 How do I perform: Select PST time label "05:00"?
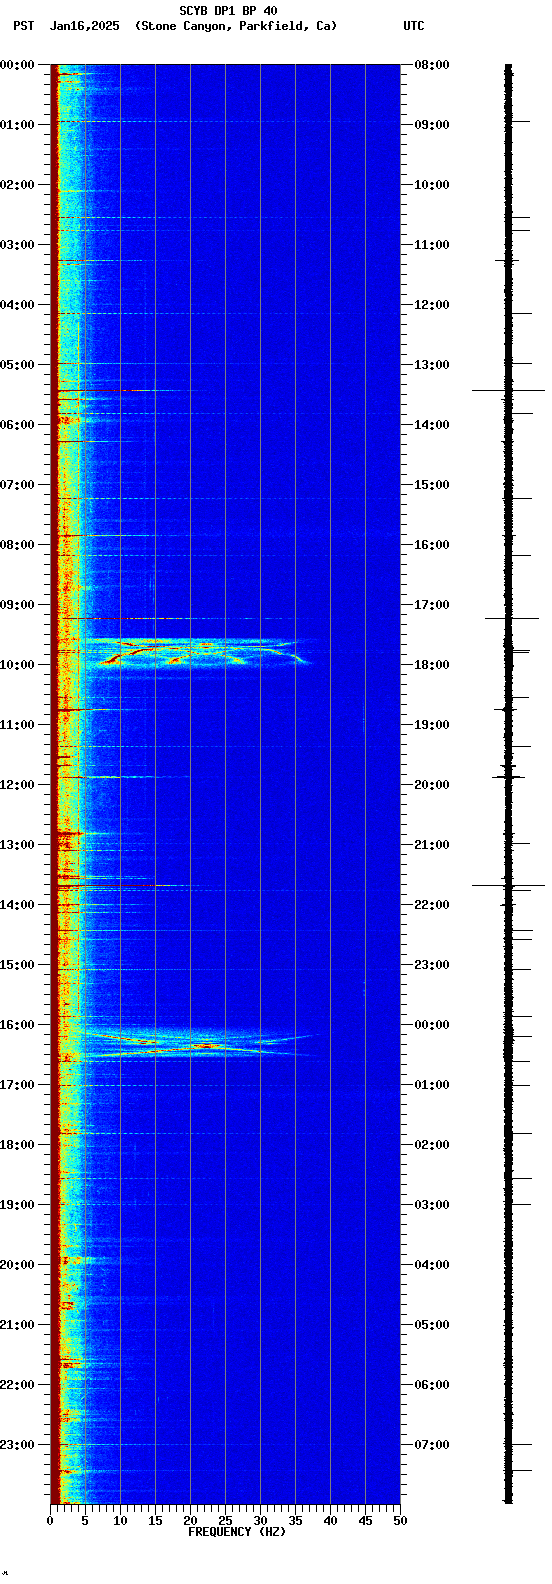pos(17,365)
